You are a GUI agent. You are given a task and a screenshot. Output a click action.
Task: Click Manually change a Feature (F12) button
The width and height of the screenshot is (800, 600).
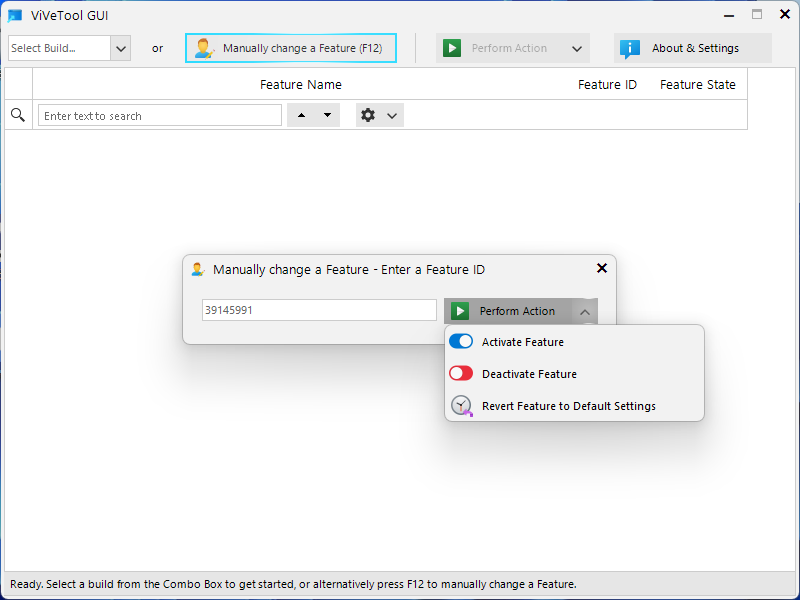tap(291, 48)
